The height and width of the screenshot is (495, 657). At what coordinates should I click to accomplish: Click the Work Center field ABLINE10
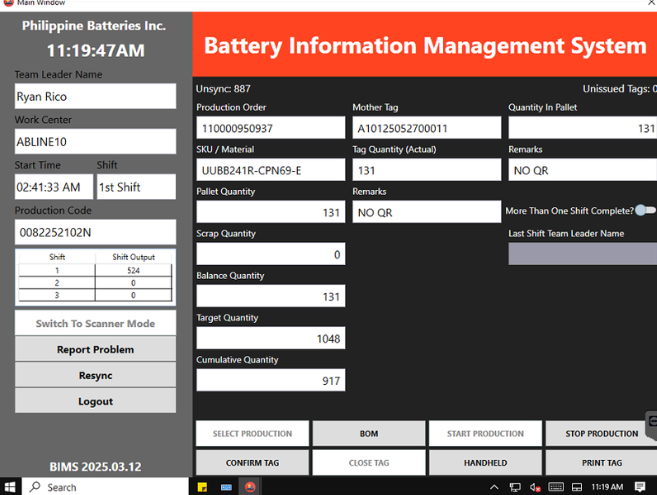pyautogui.click(x=96, y=141)
